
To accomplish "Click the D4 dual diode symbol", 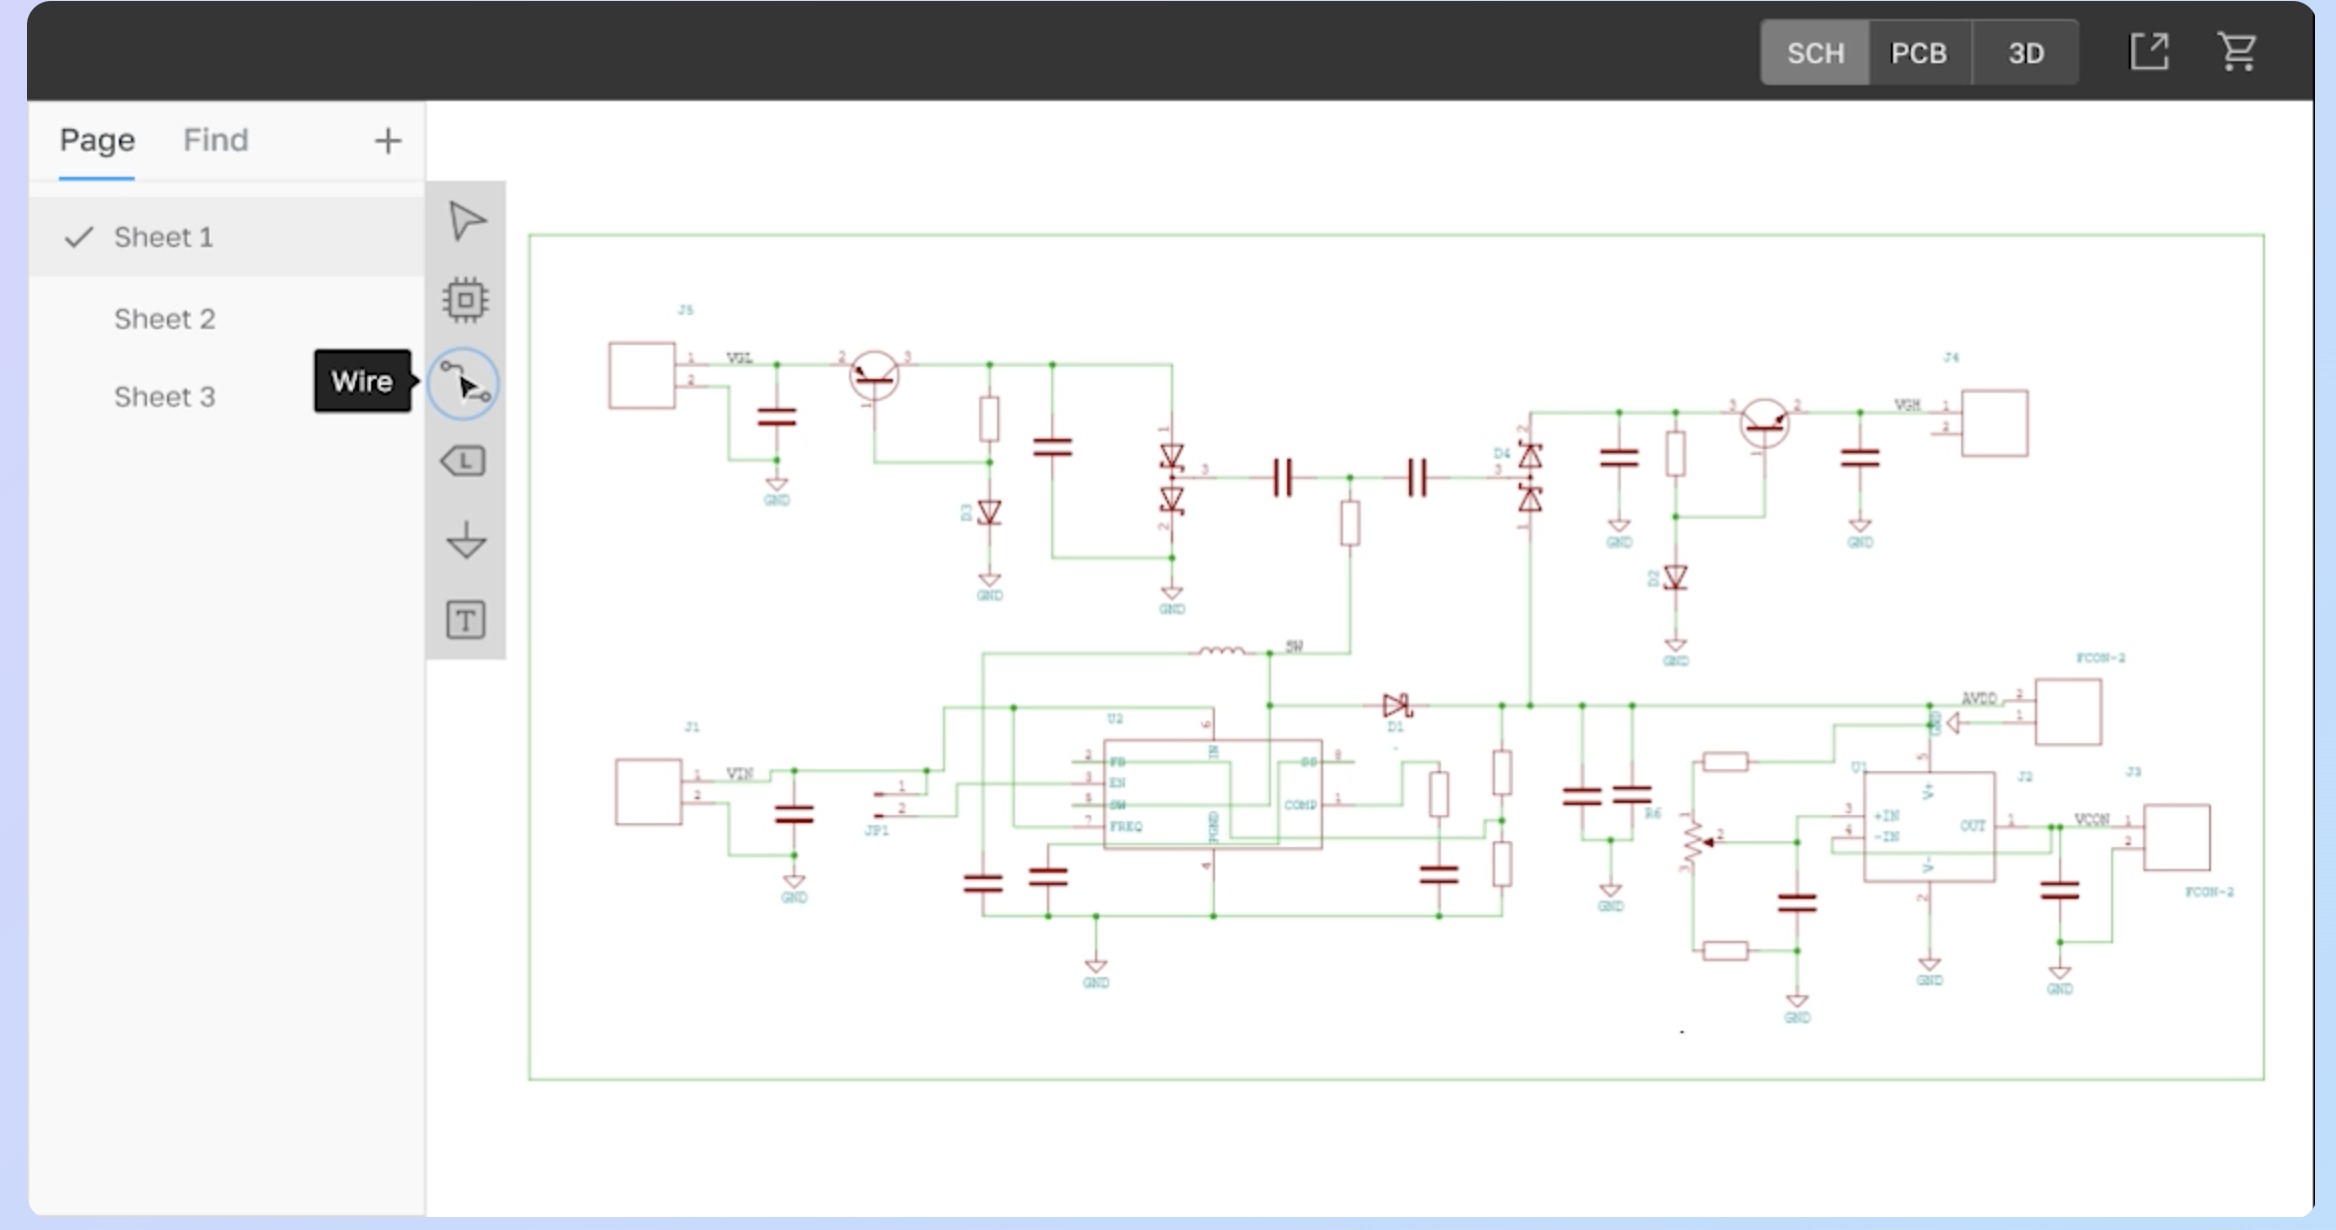I will click(x=1529, y=477).
